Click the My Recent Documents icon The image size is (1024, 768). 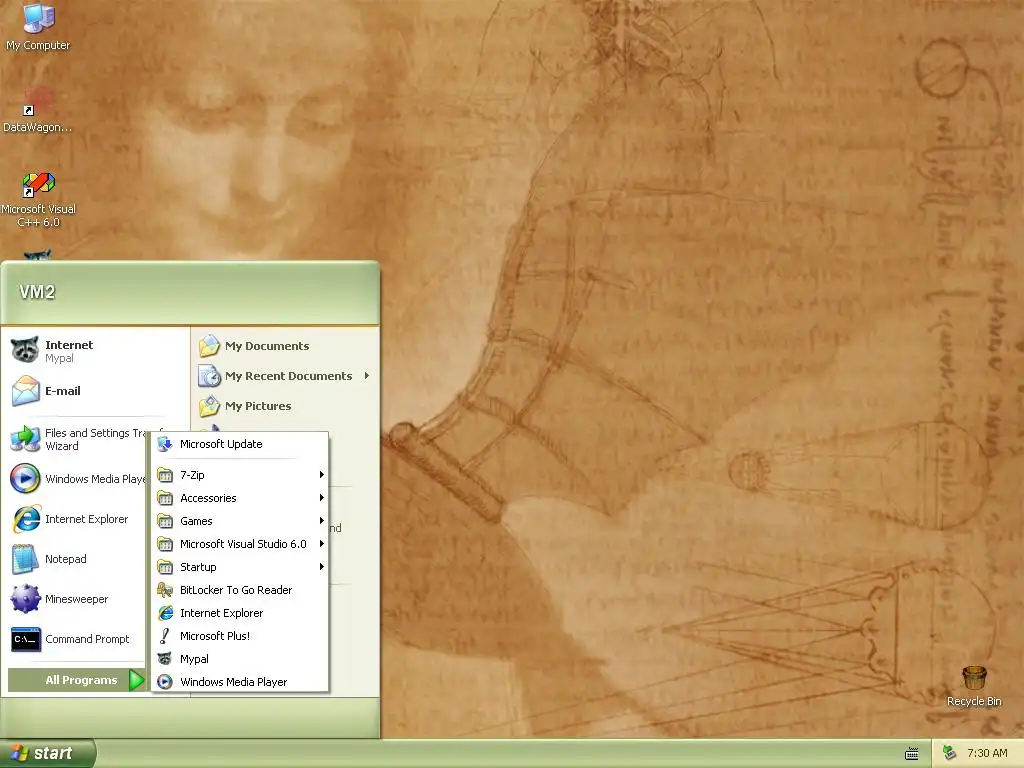coord(210,376)
